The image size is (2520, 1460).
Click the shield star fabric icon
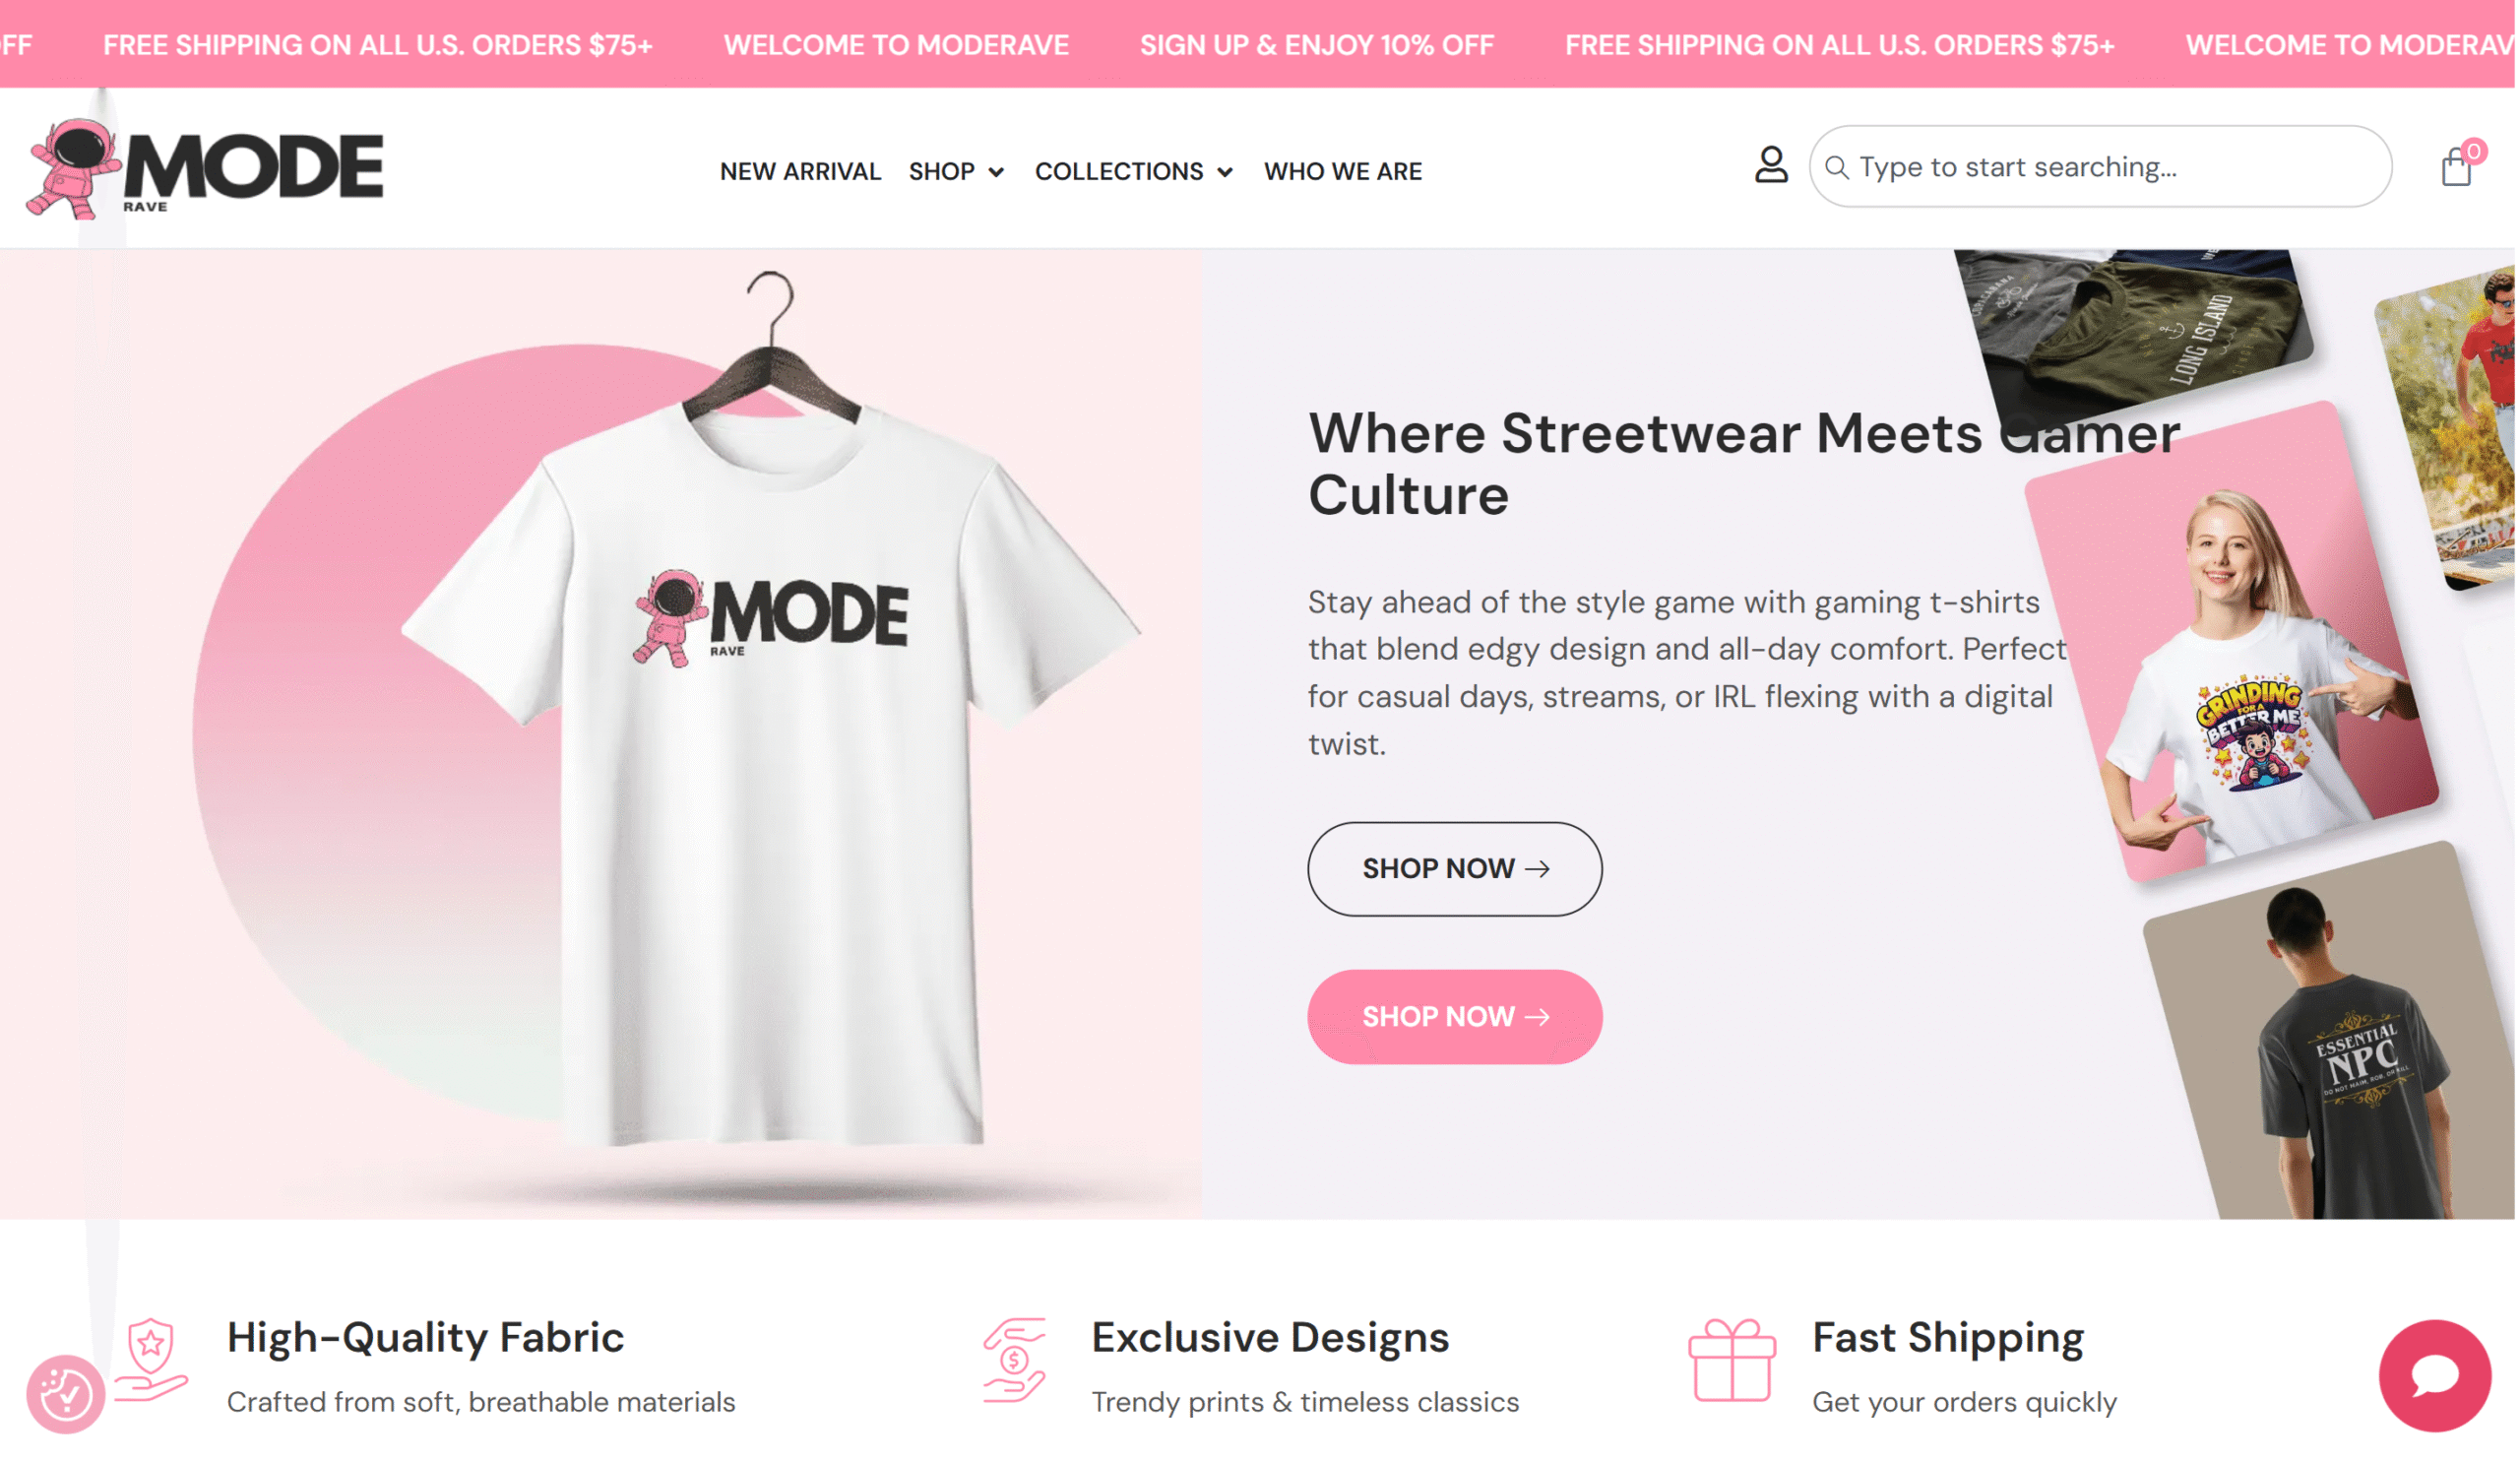tap(151, 1361)
